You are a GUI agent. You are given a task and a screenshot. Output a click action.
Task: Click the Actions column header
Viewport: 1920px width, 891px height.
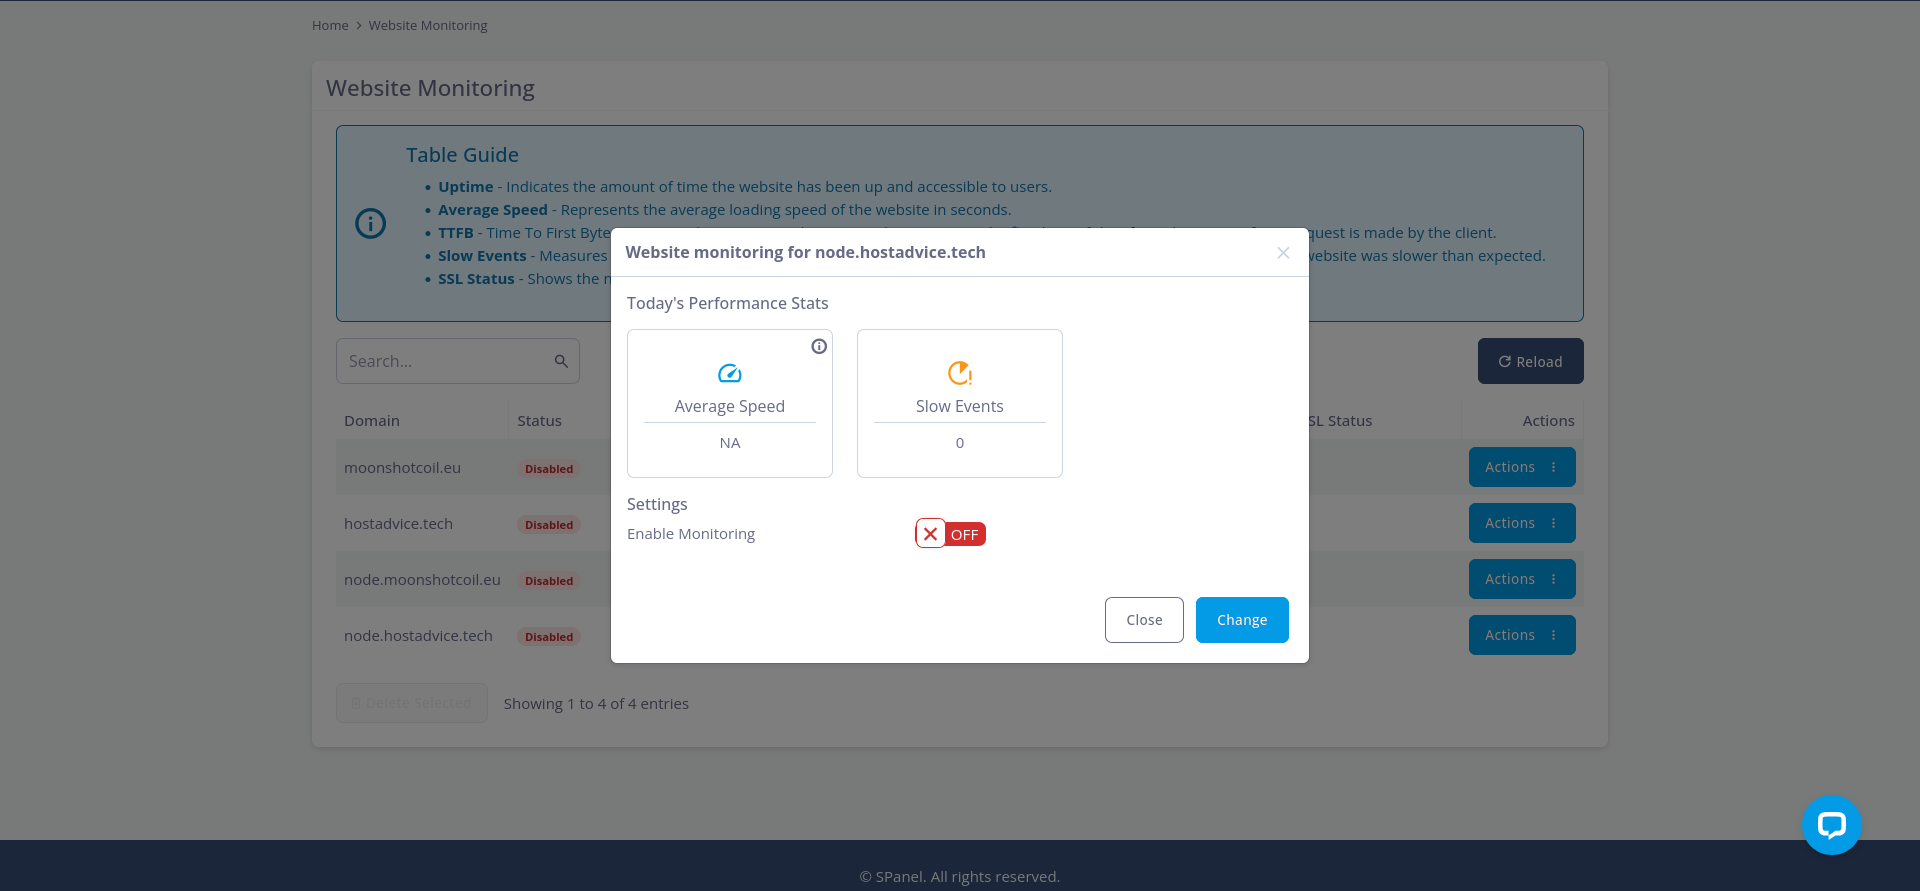click(1548, 421)
